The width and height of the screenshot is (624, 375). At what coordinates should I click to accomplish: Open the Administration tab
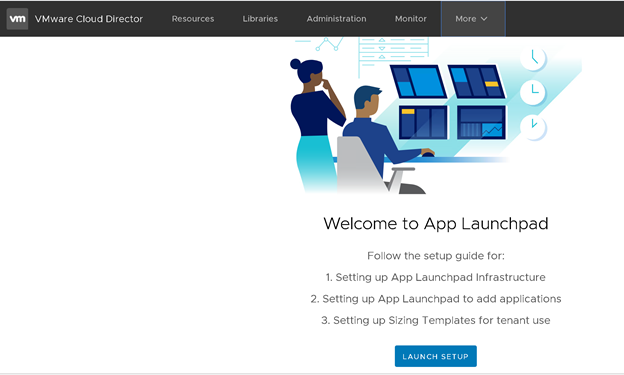[336, 19]
